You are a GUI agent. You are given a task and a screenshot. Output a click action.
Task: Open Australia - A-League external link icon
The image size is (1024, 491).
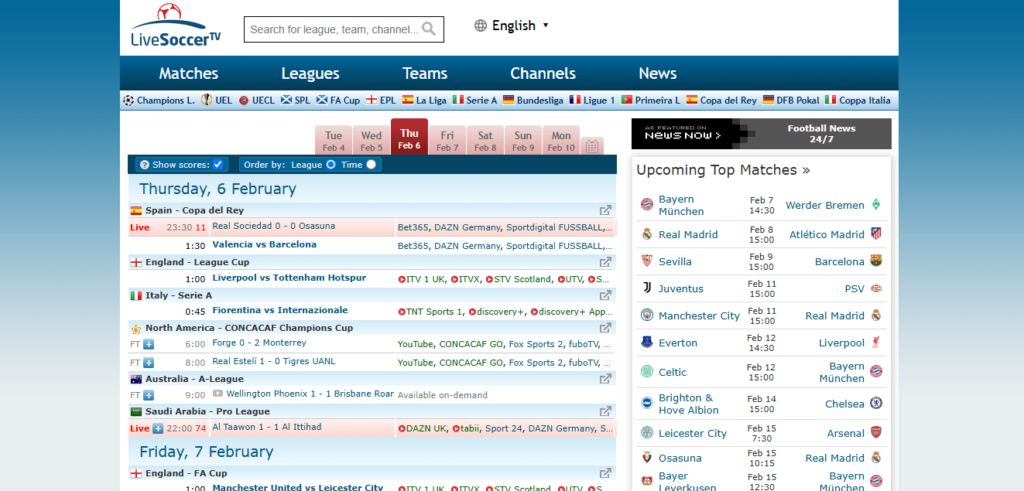605,379
